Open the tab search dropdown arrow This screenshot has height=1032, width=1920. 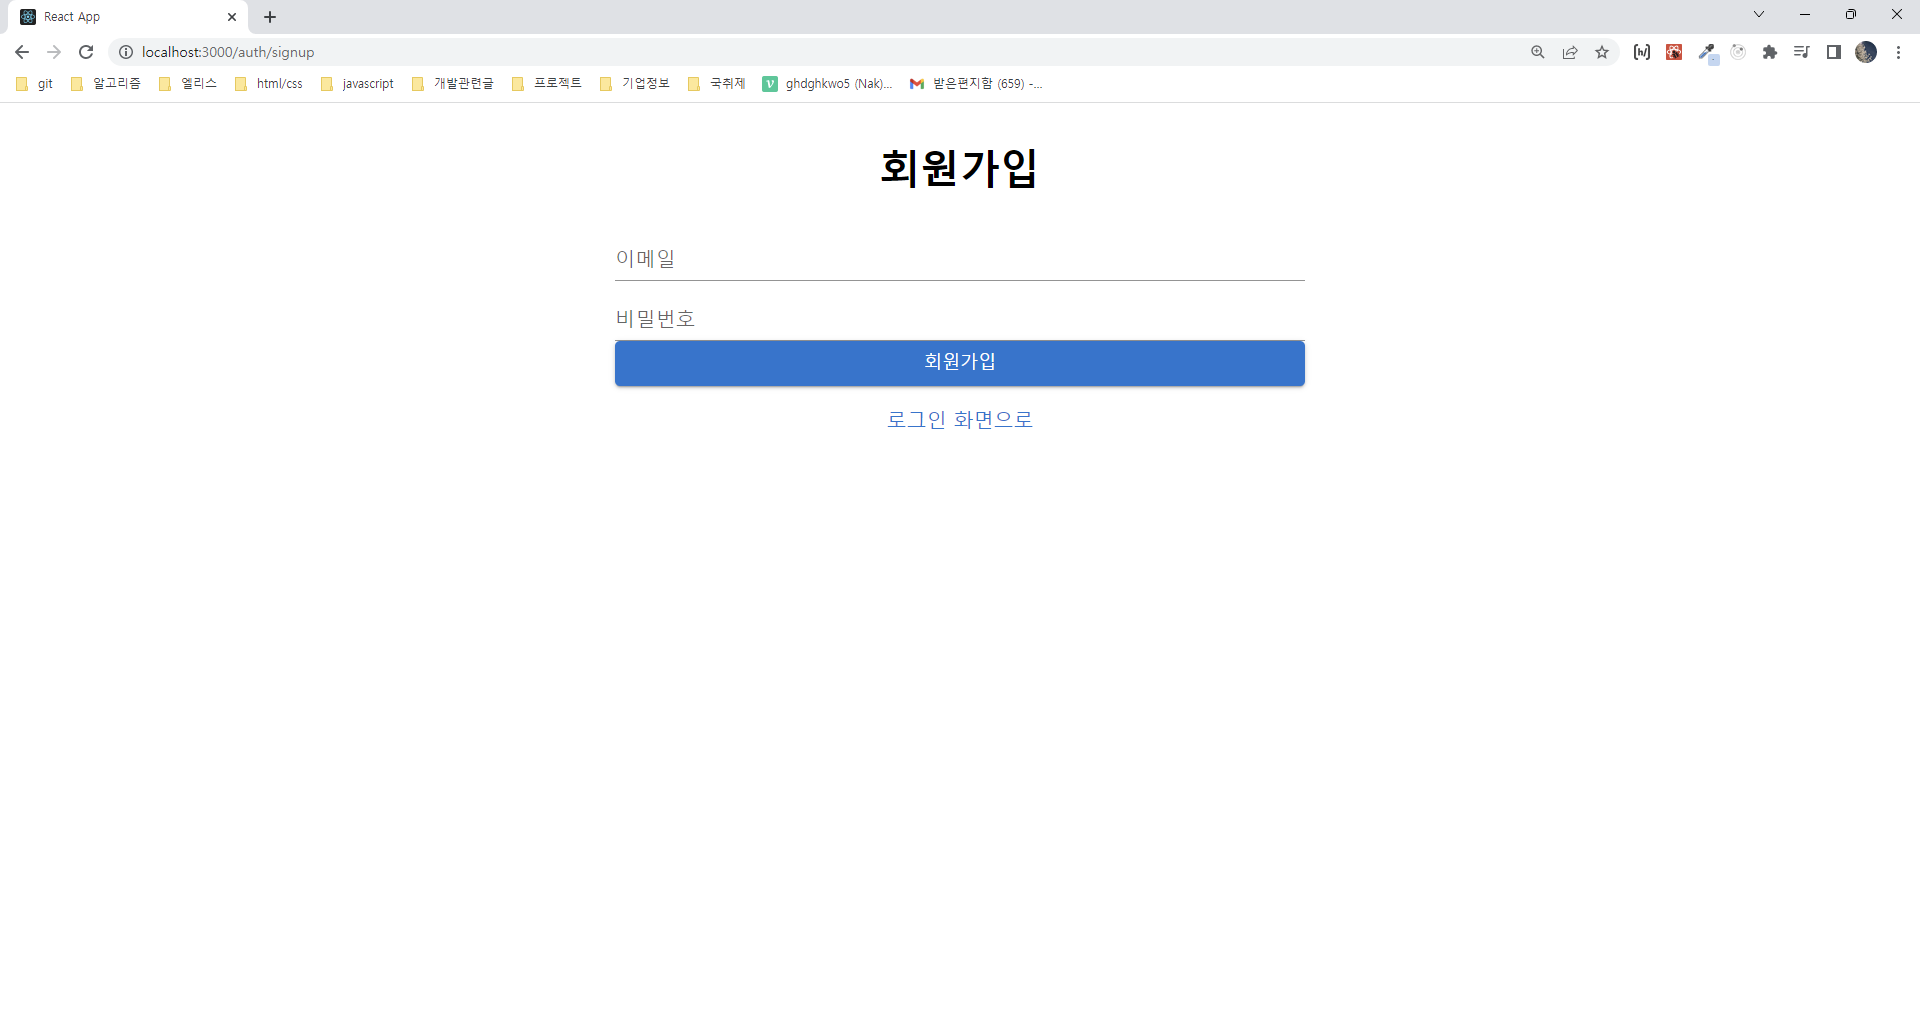[1758, 14]
